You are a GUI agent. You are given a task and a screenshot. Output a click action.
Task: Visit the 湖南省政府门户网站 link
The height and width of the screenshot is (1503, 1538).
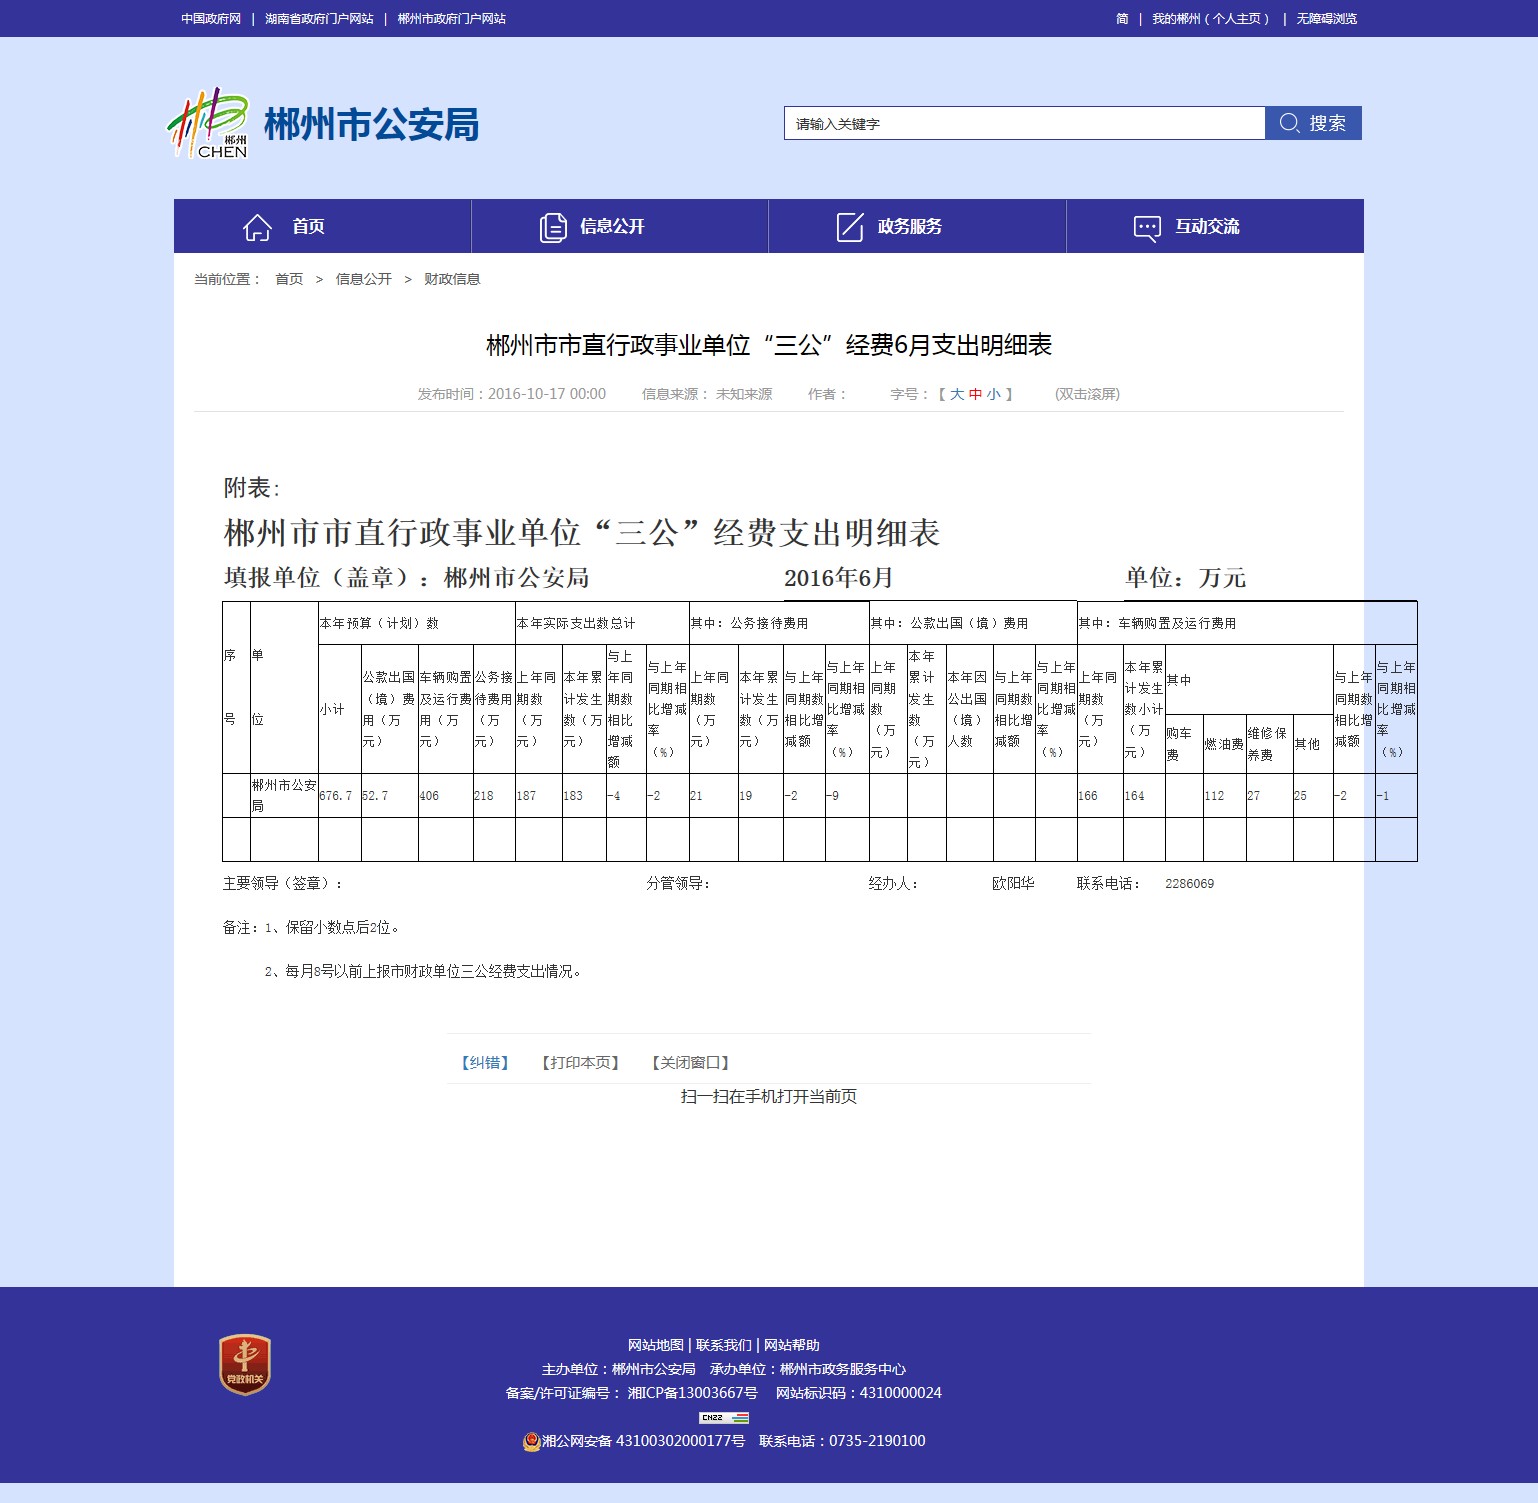coord(319,19)
